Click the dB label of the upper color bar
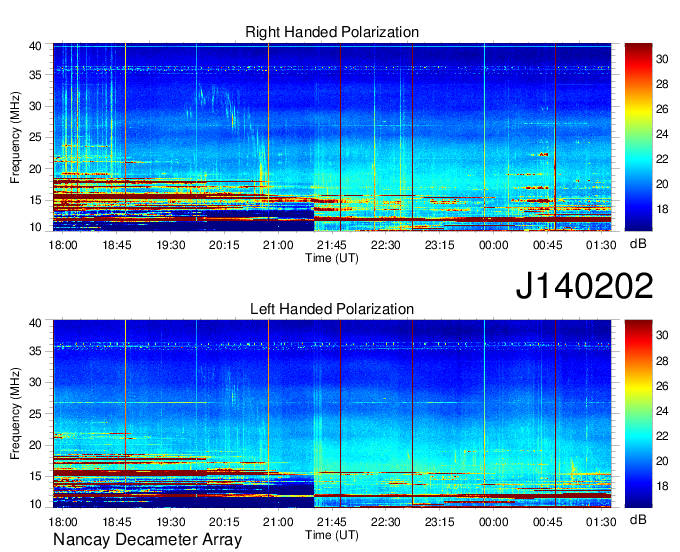The height and width of the screenshot is (552, 680). tap(638, 244)
